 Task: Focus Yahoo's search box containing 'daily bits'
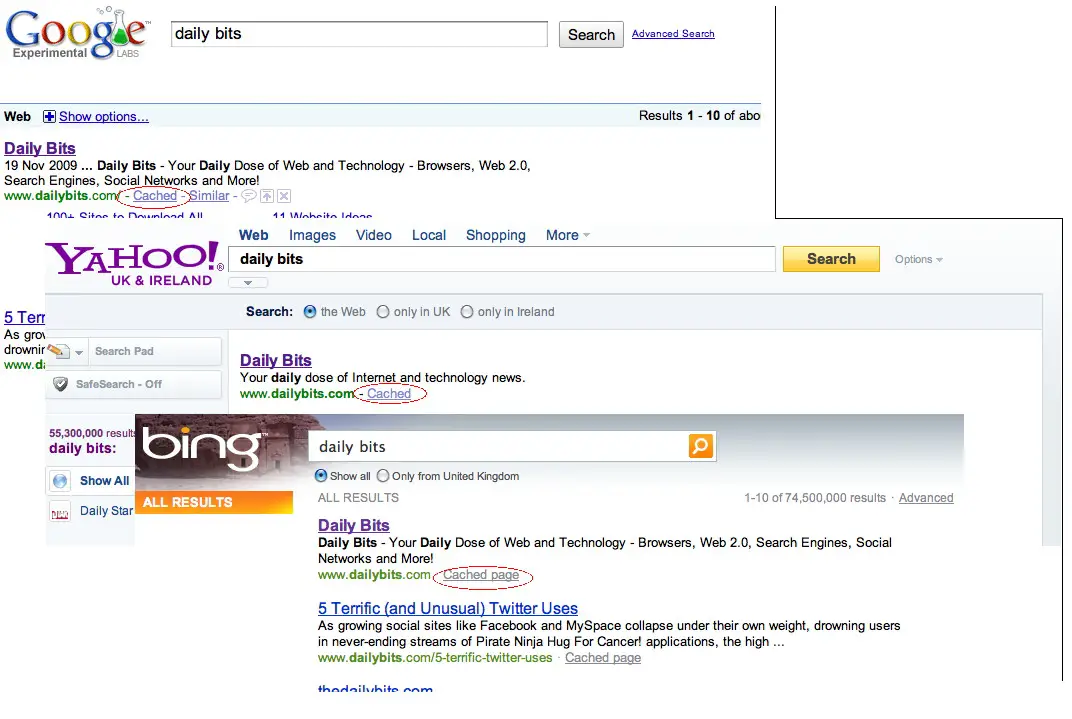click(x=502, y=259)
